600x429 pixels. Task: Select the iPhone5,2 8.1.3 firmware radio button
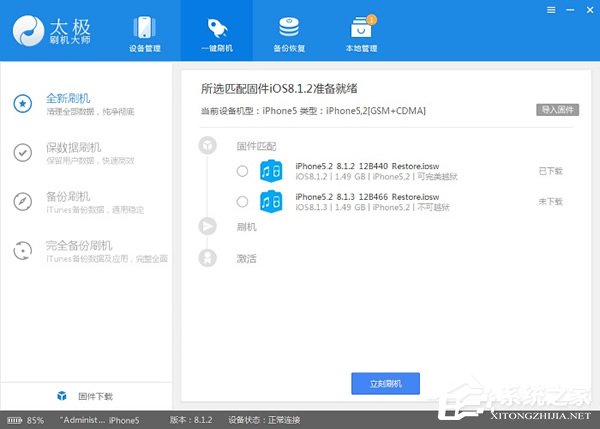tap(242, 202)
